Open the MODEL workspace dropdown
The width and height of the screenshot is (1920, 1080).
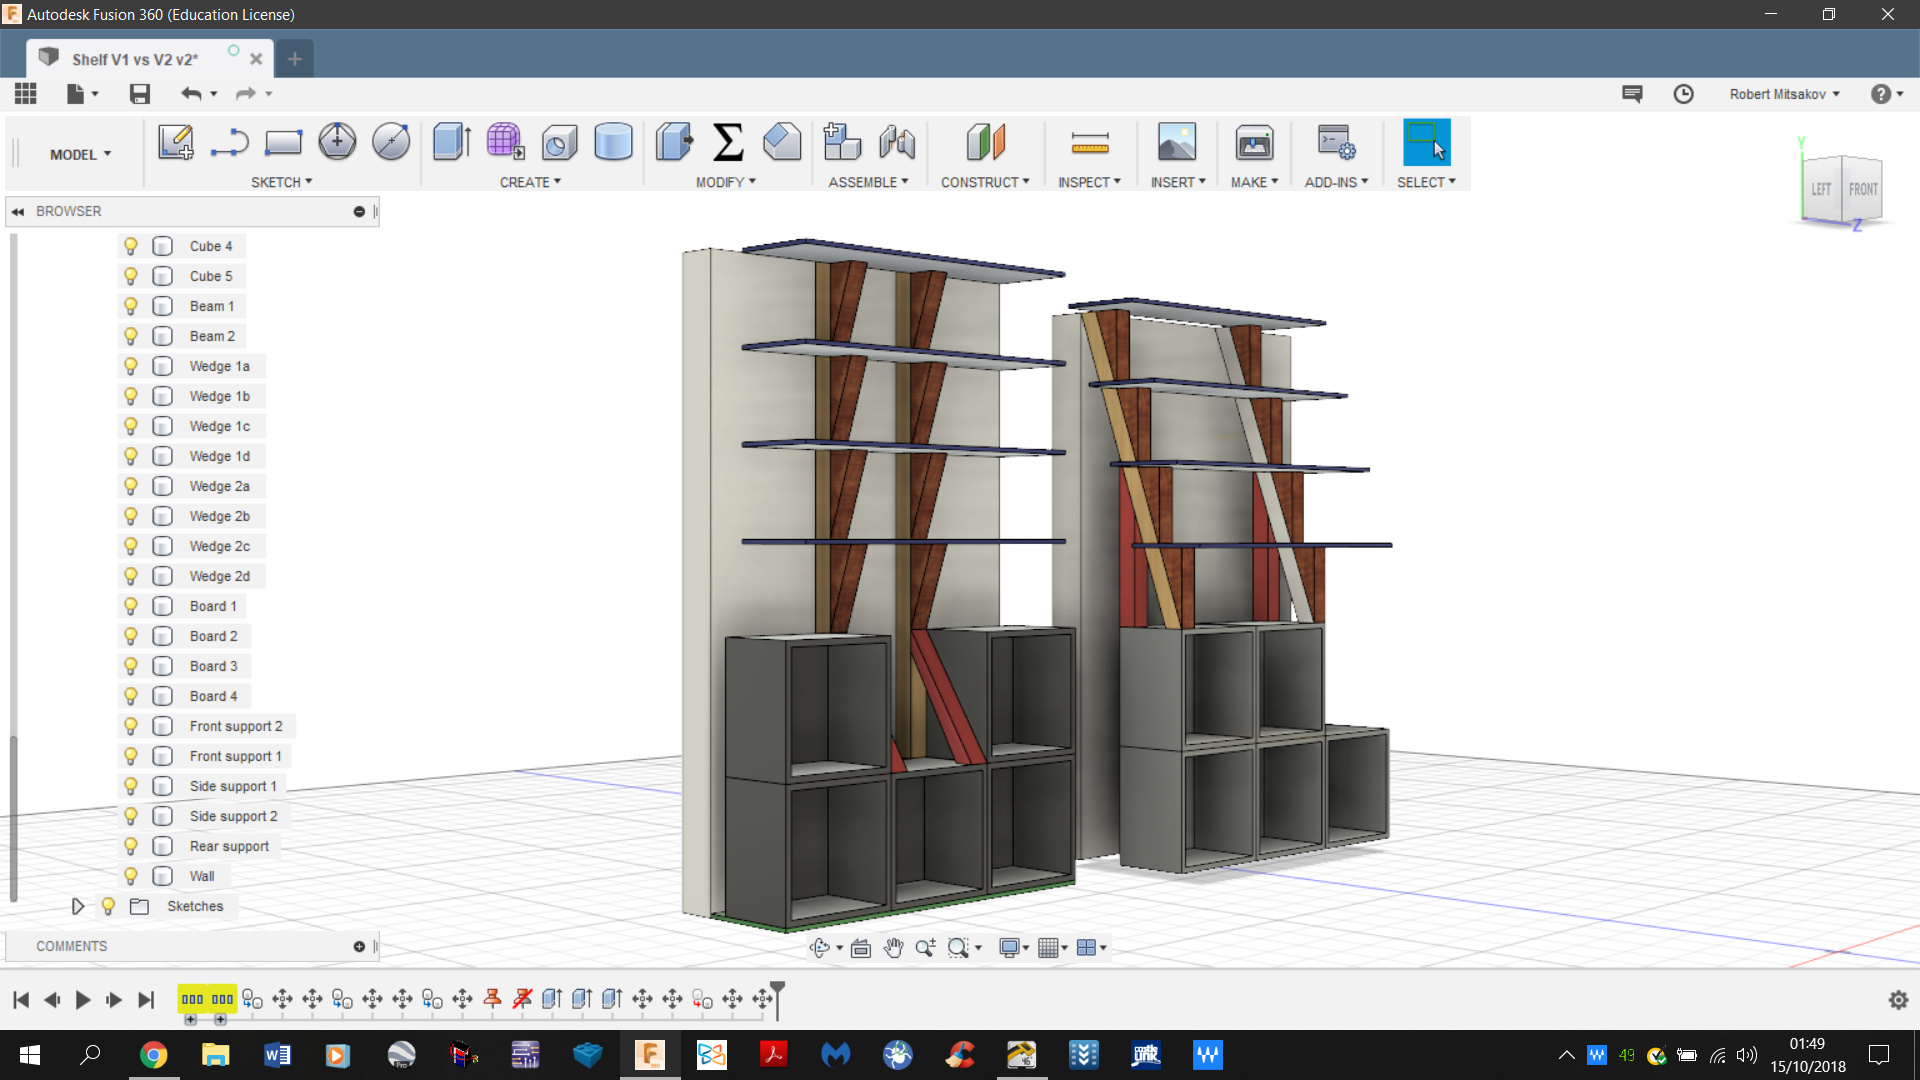tap(80, 155)
